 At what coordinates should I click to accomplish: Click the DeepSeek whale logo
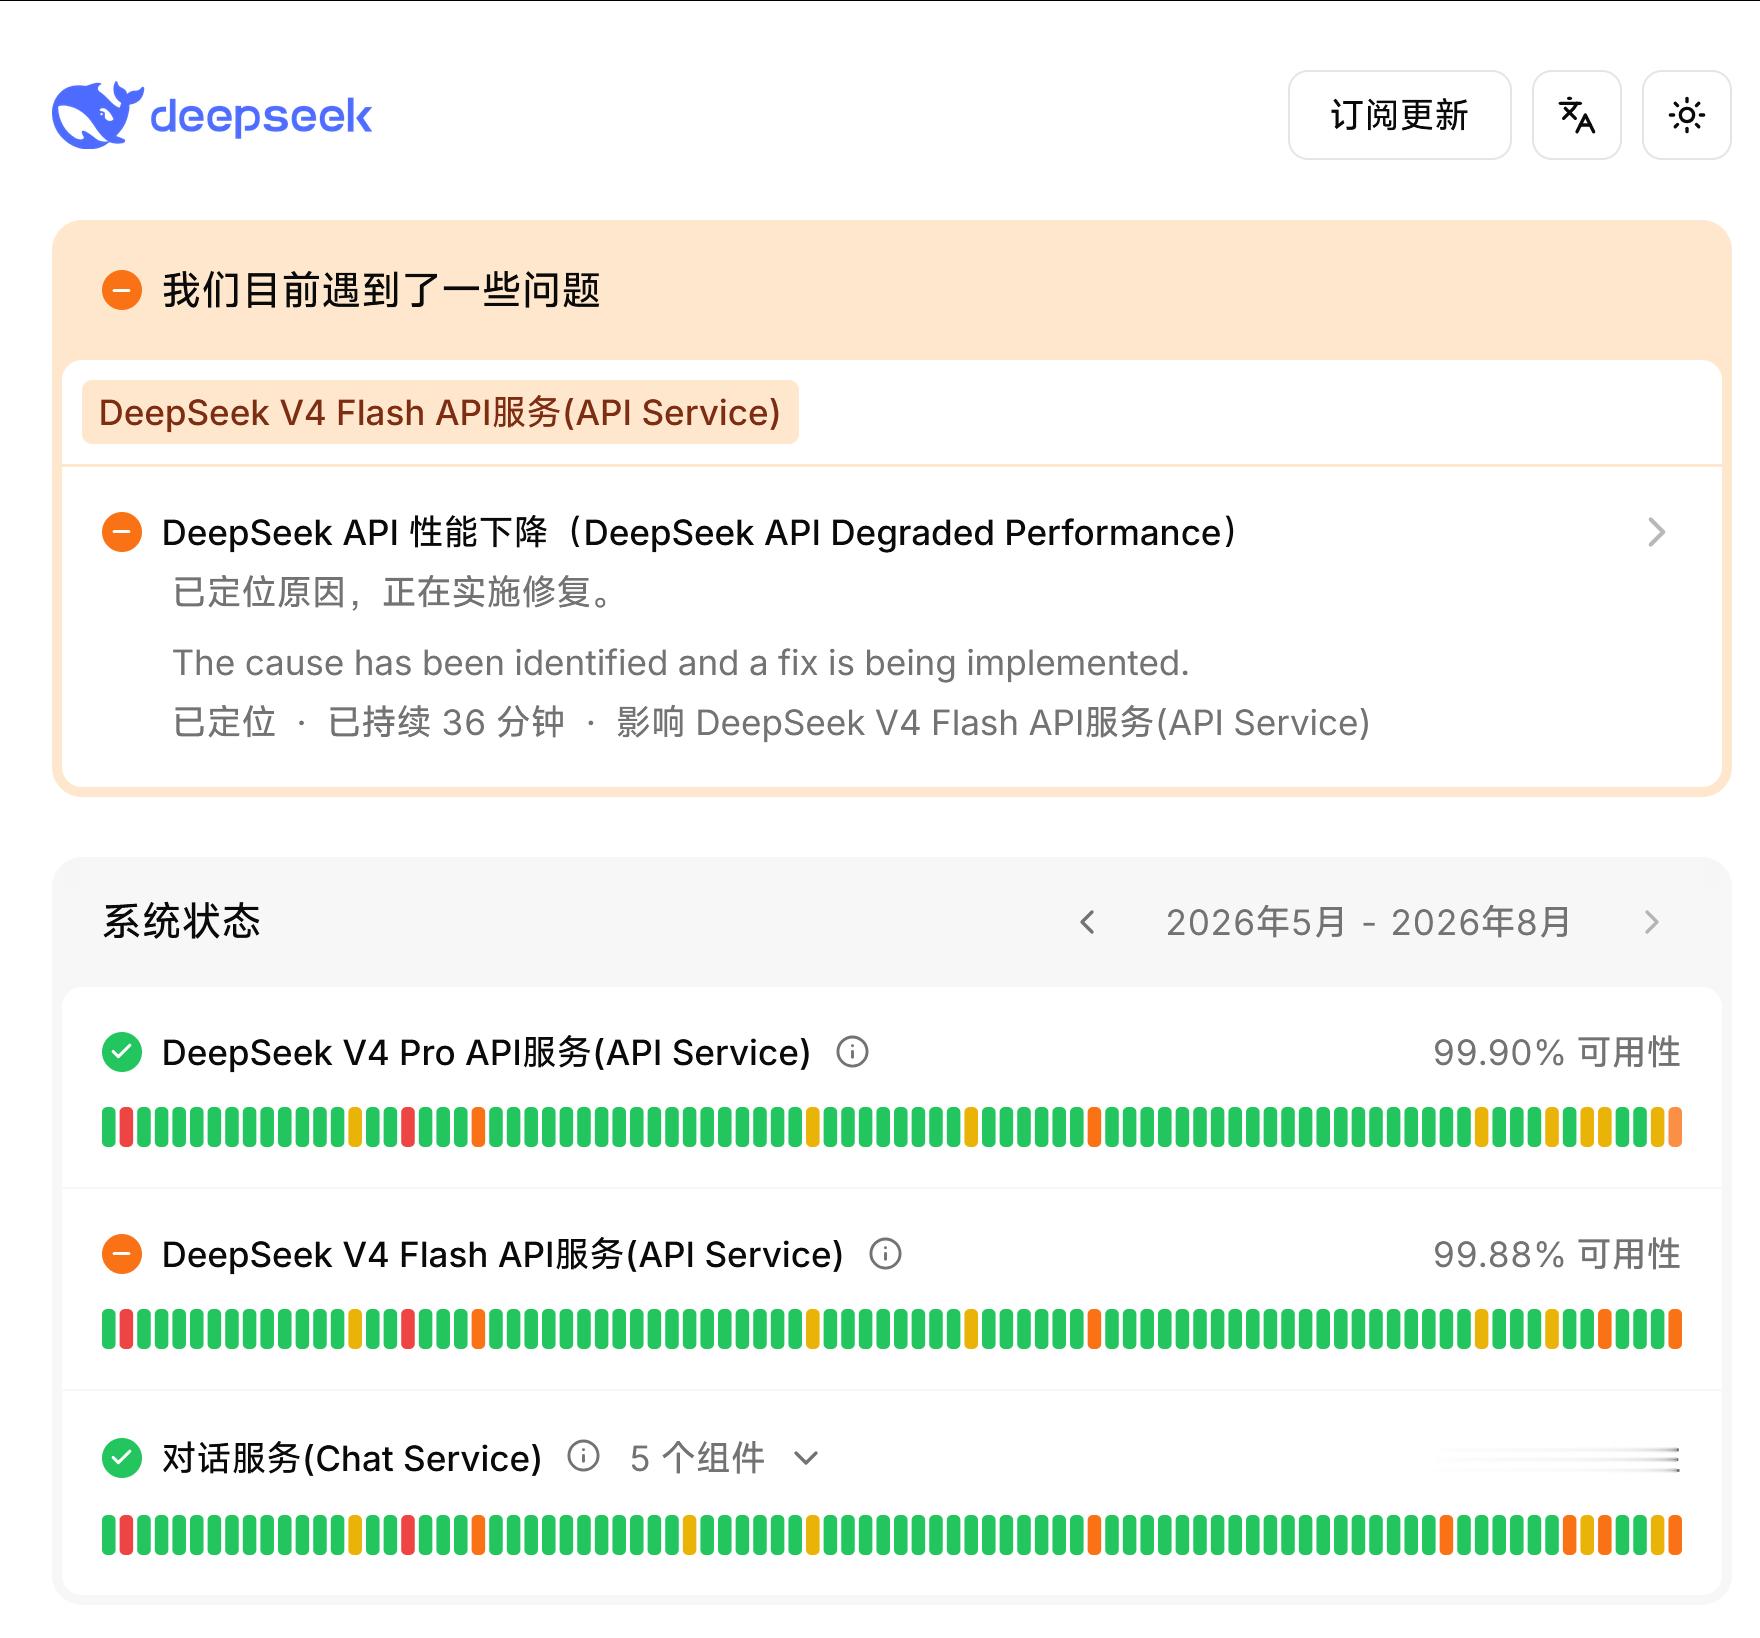[211, 115]
